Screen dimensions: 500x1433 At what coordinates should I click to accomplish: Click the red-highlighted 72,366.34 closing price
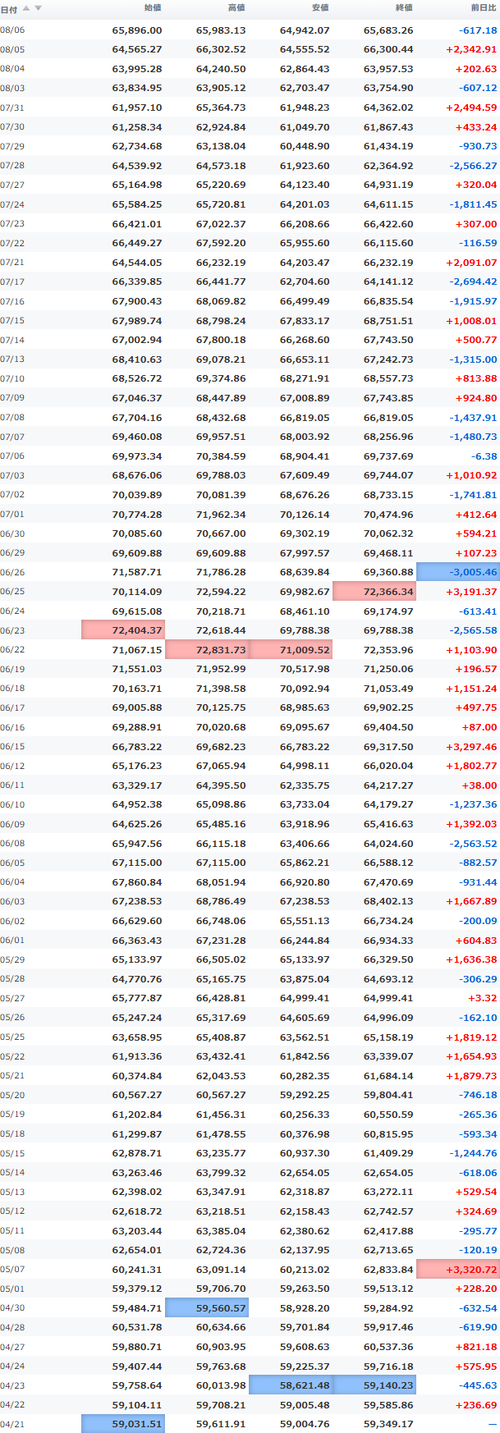click(x=374, y=591)
